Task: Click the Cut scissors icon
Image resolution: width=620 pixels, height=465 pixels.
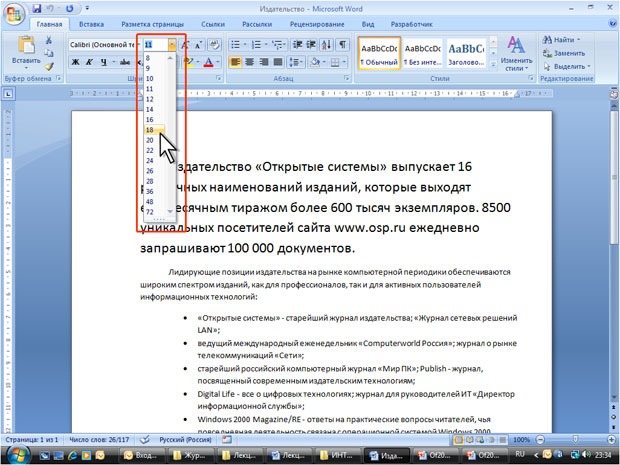Action: [x=49, y=40]
